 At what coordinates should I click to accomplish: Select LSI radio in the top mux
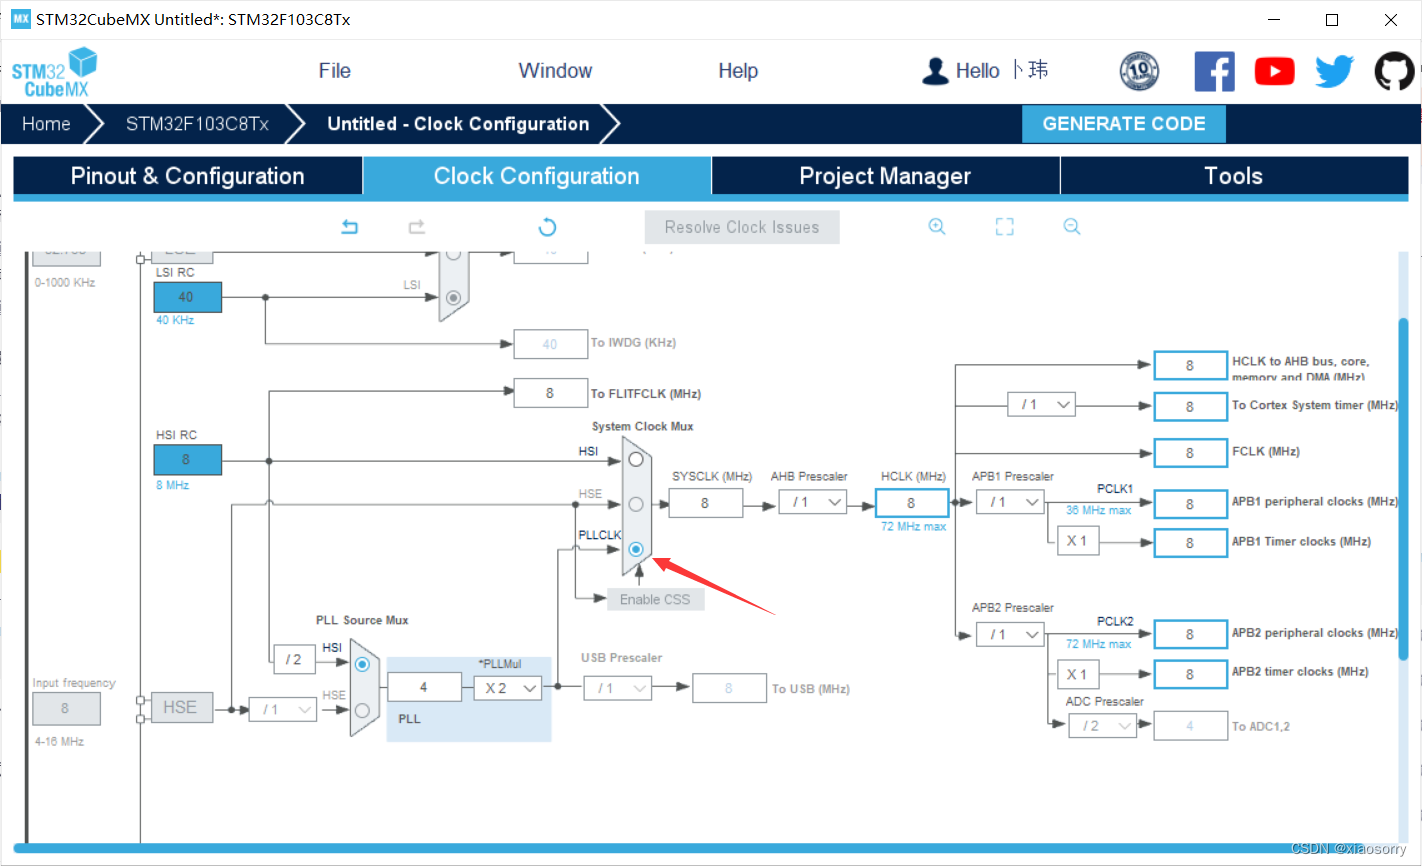coord(453,297)
